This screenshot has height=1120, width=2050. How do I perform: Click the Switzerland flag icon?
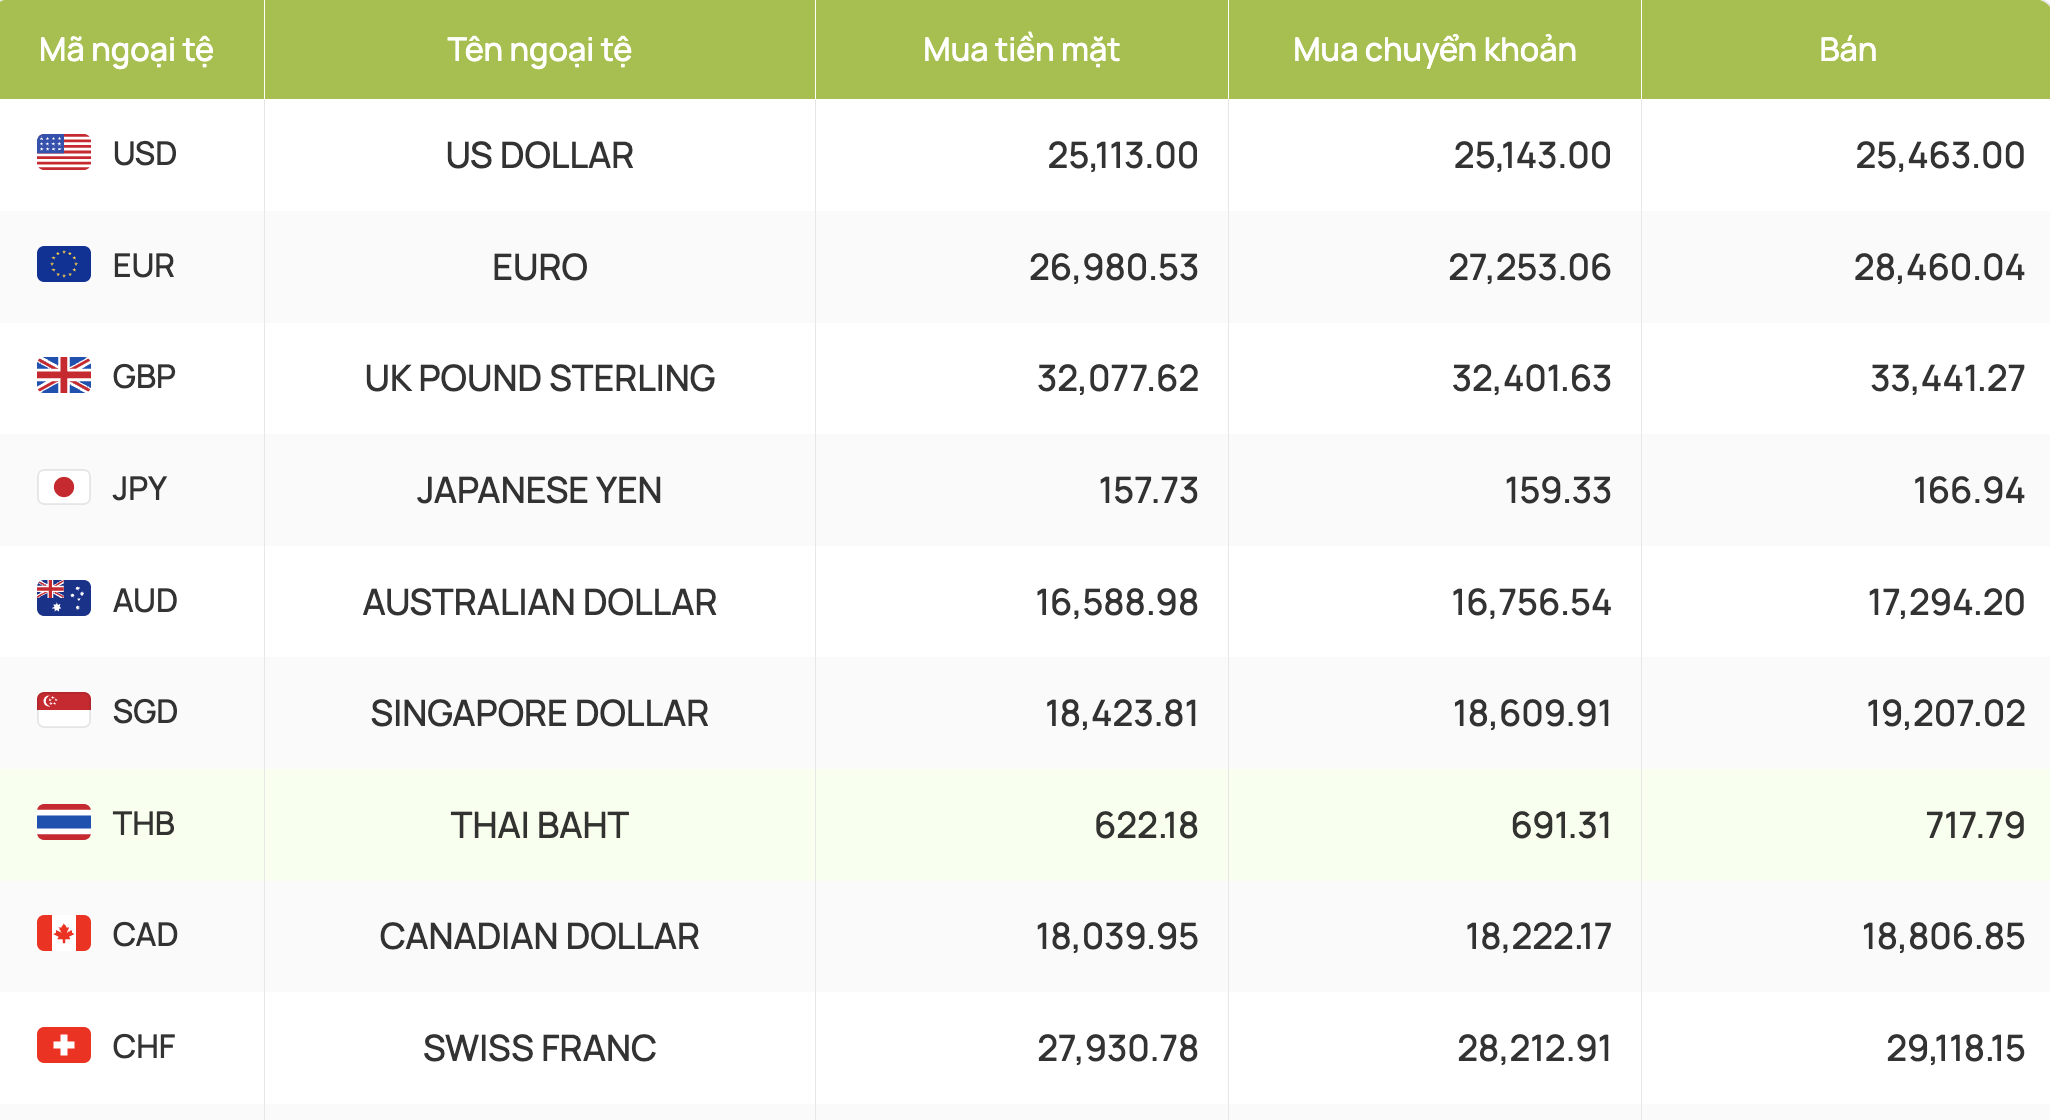click(64, 1046)
